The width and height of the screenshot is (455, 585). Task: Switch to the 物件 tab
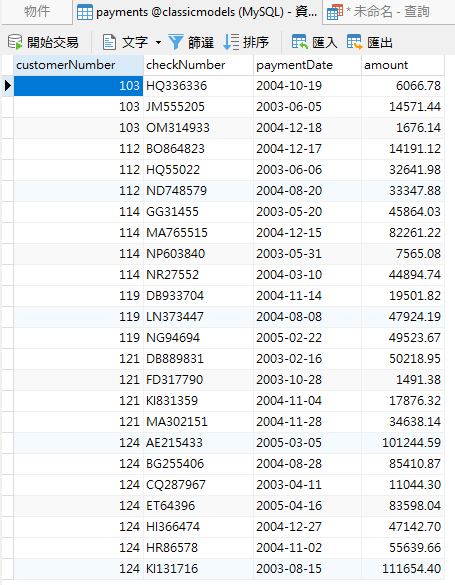tap(37, 11)
